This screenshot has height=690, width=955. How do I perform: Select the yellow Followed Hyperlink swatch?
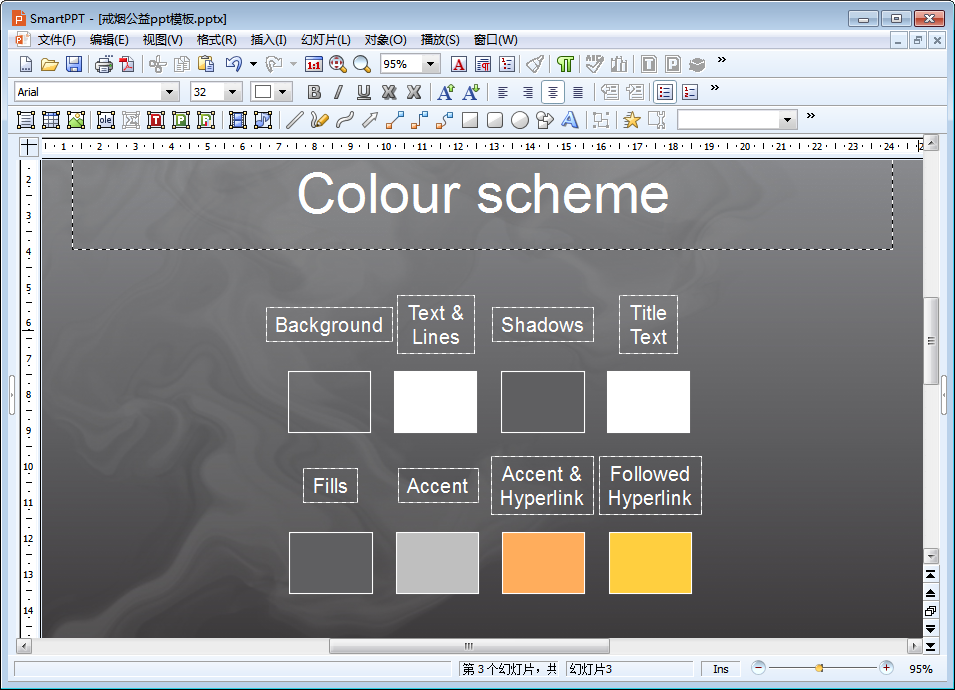(x=650, y=563)
